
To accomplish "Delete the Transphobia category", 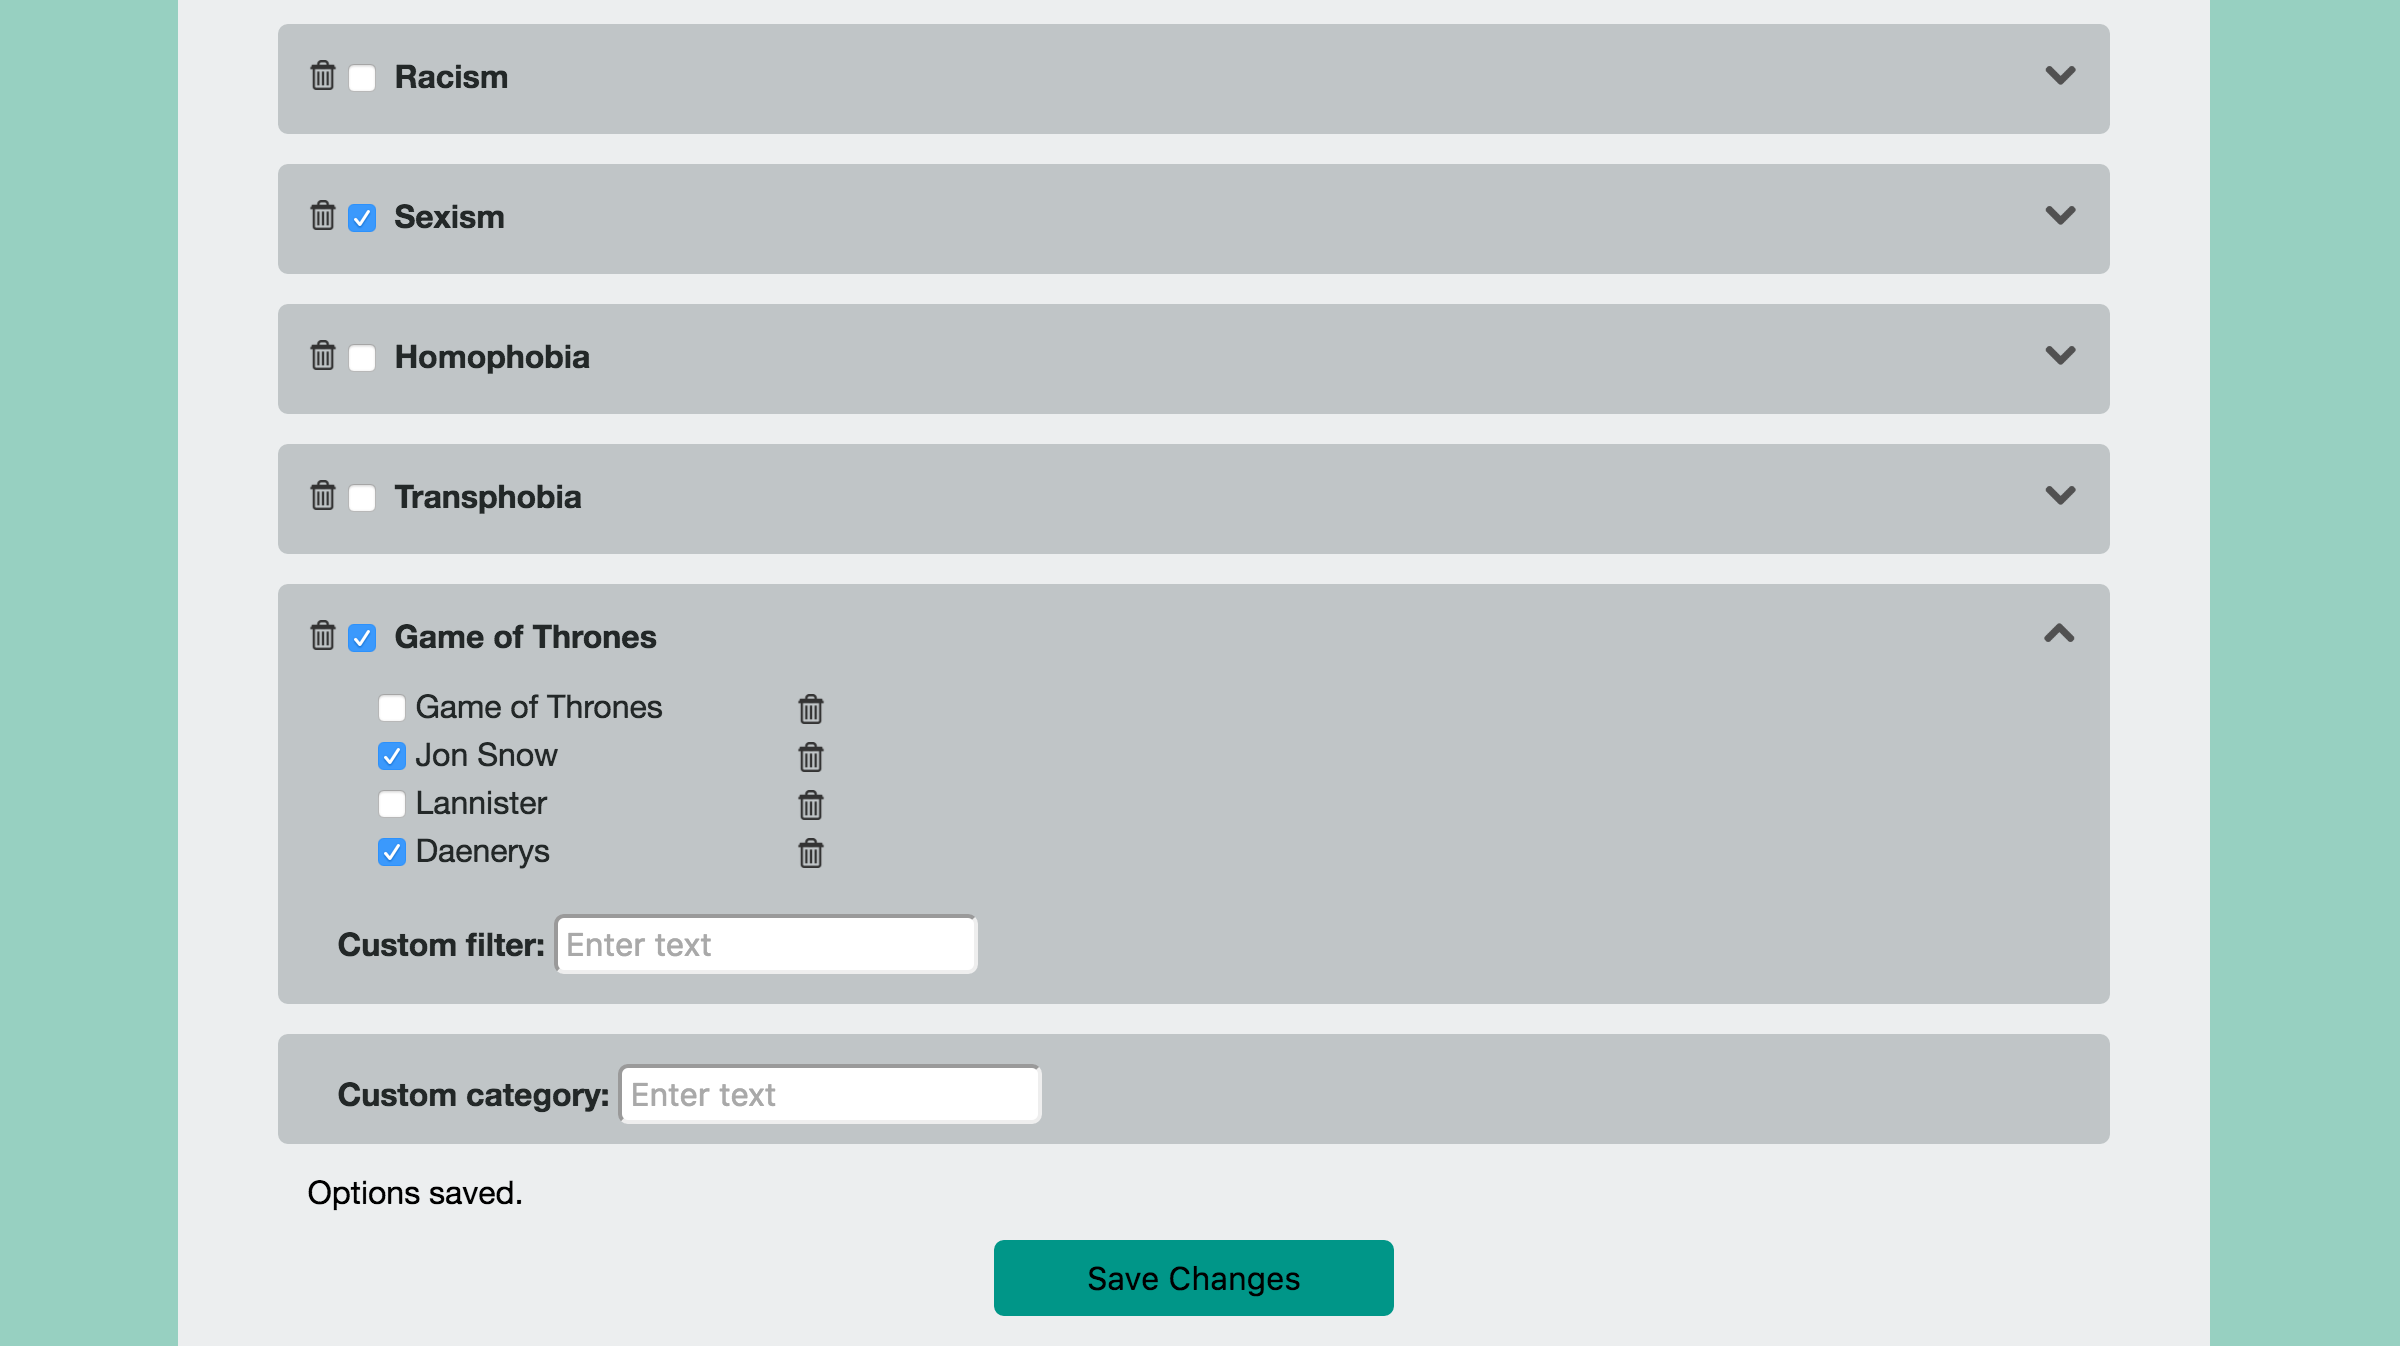I will [x=322, y=496].
